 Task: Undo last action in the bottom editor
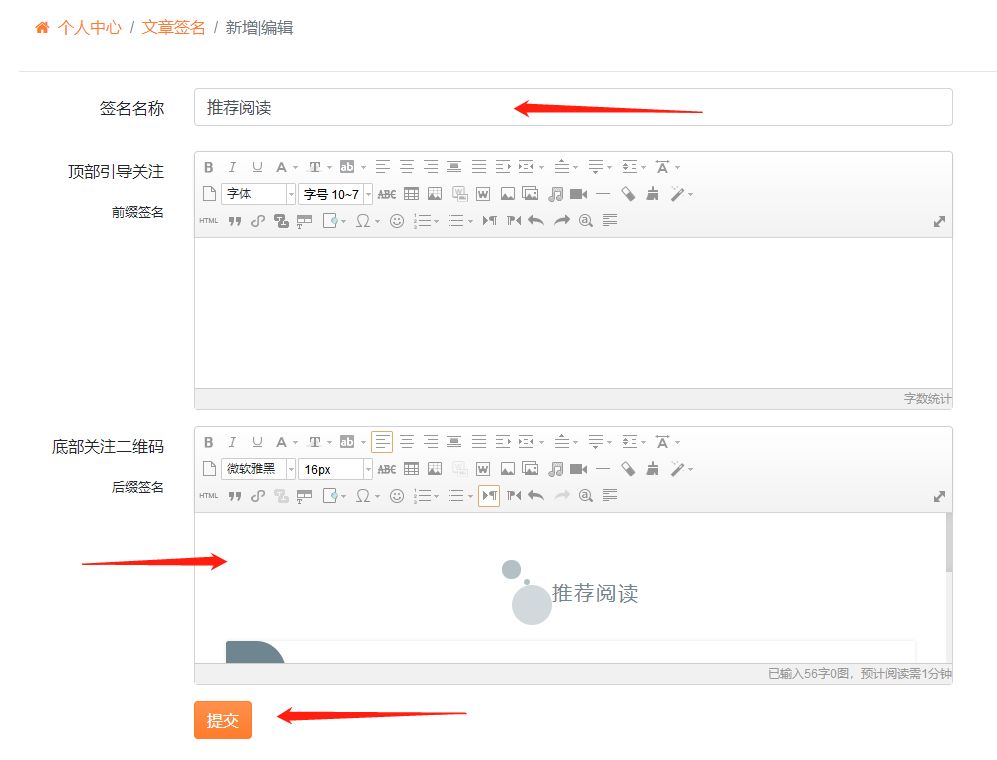click(x=537, y=495)
